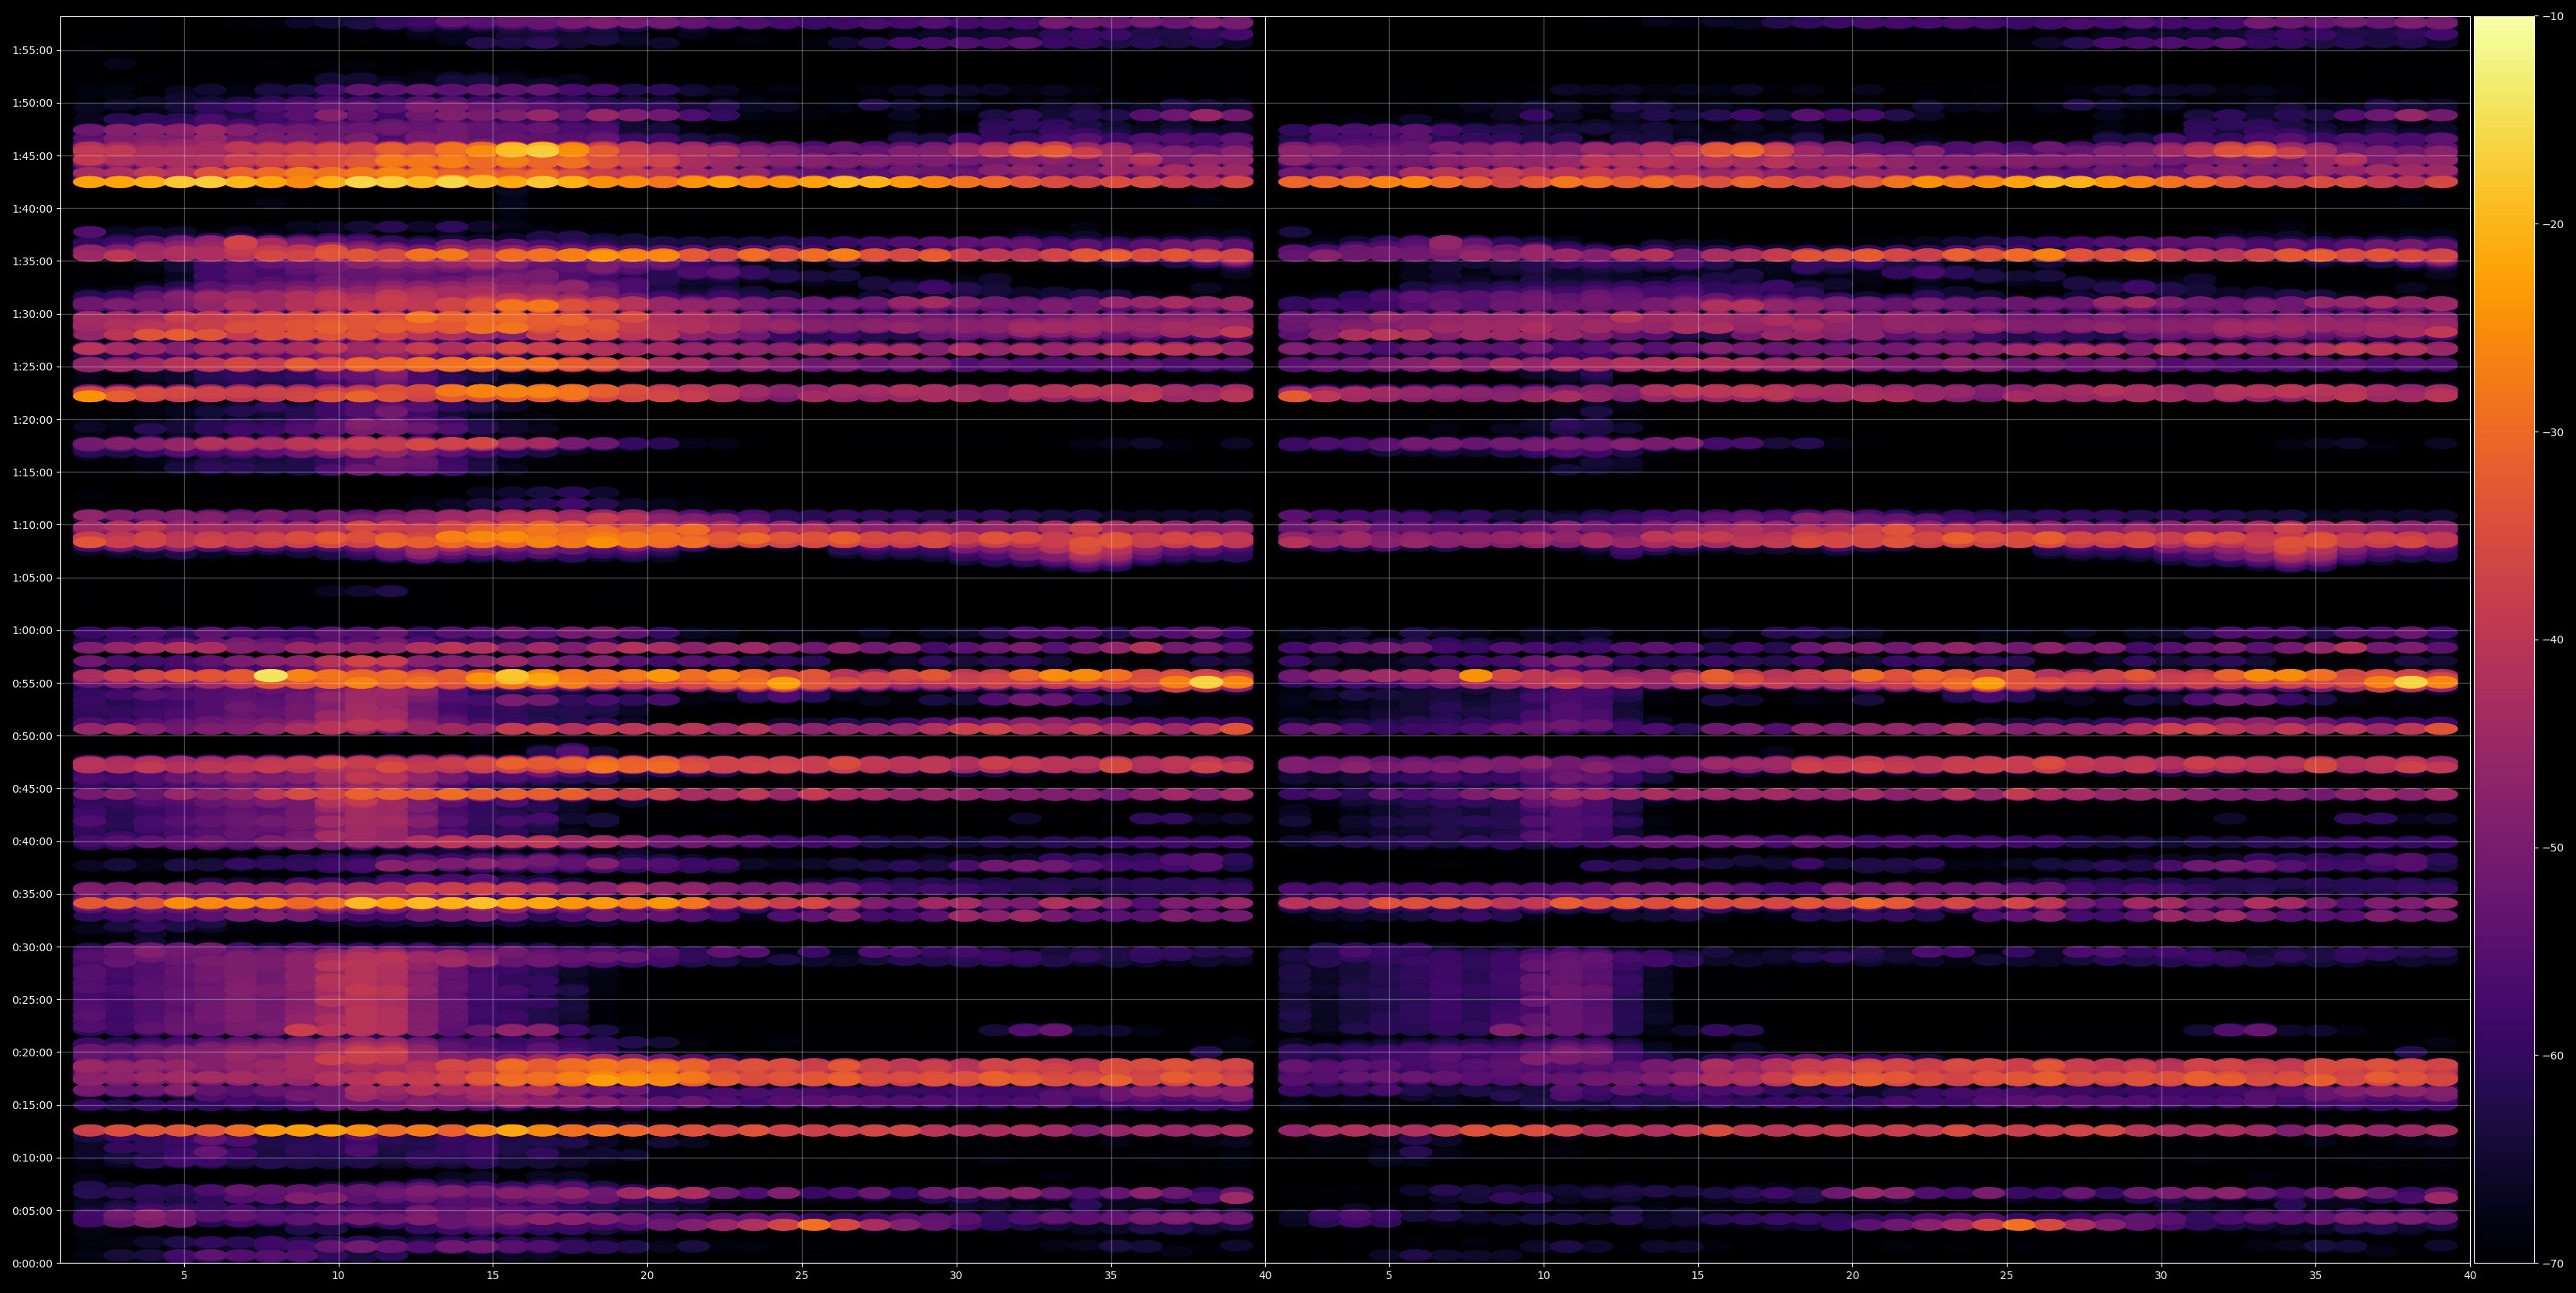Click x-axis tick 15 of right heatmap

point(1698,1276)
